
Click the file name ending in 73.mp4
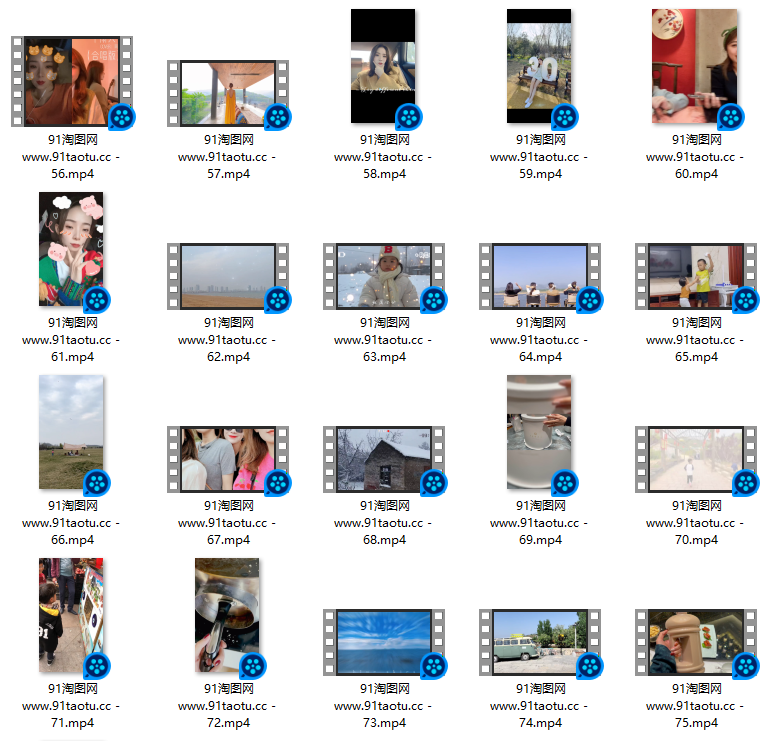click(384, 706)
